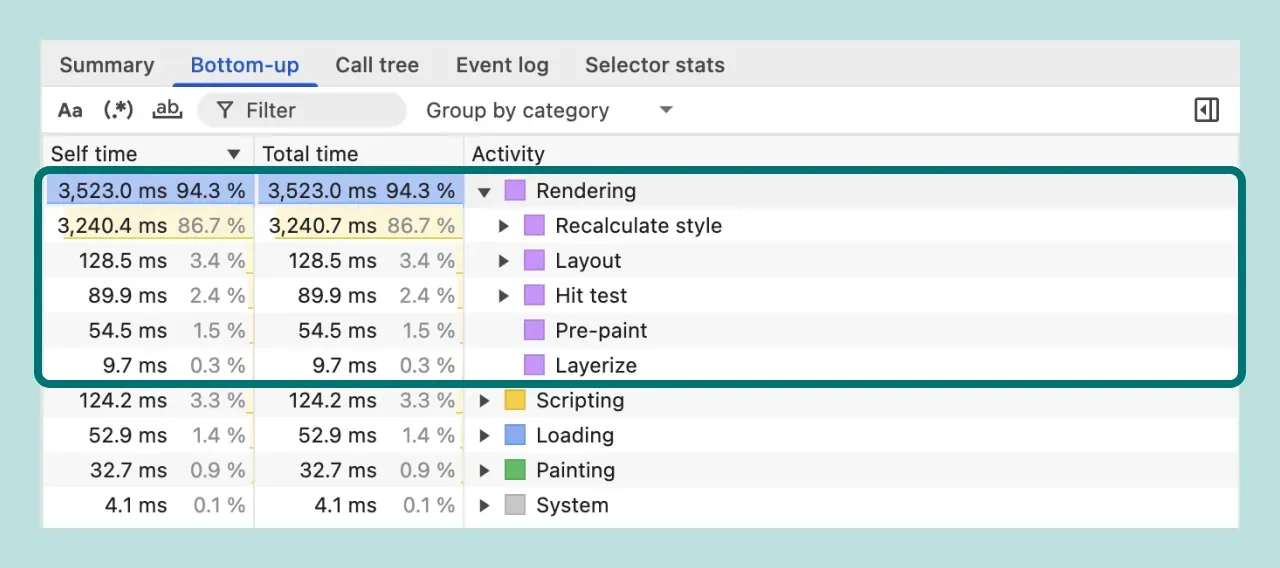This screenshot has width=1280, height=568.
Task: Open the Event log tab
Action: (x=502, y=65)
